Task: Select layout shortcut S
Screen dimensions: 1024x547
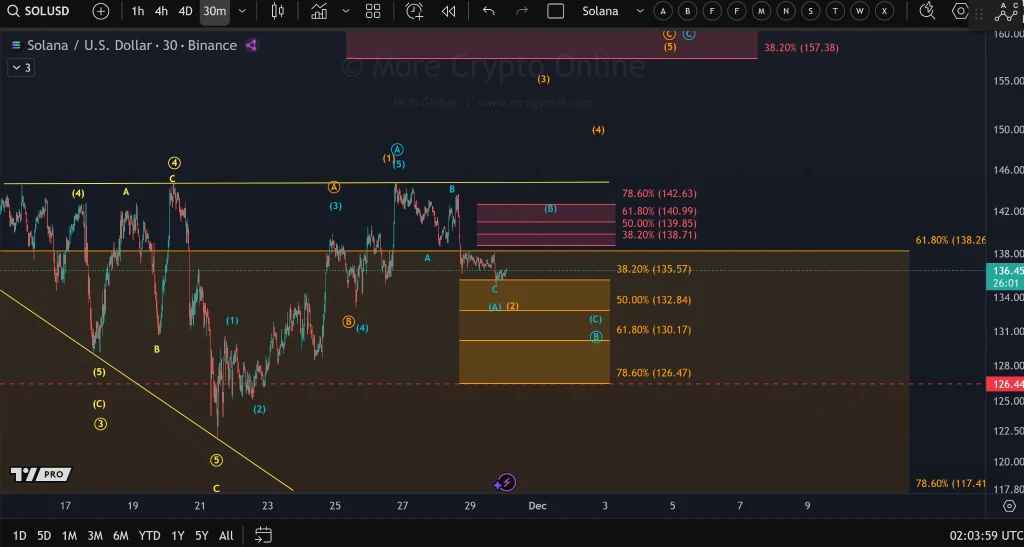Action: pyautogui.click(x=810, y=11)
